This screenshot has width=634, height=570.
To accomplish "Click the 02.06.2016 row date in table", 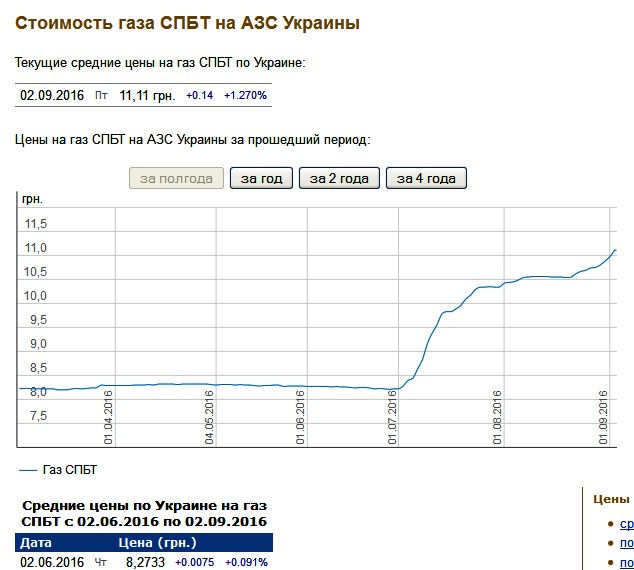I will 53,563.
